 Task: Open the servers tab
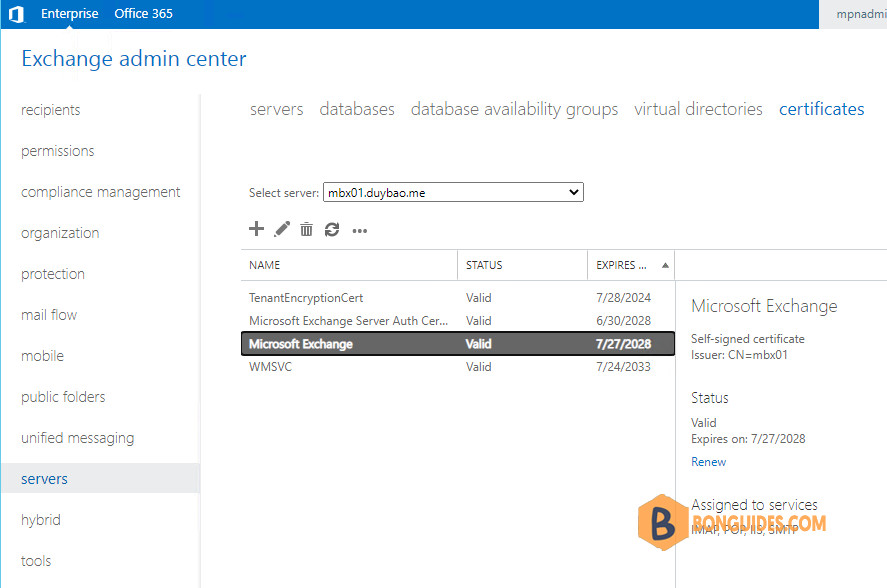277,109
